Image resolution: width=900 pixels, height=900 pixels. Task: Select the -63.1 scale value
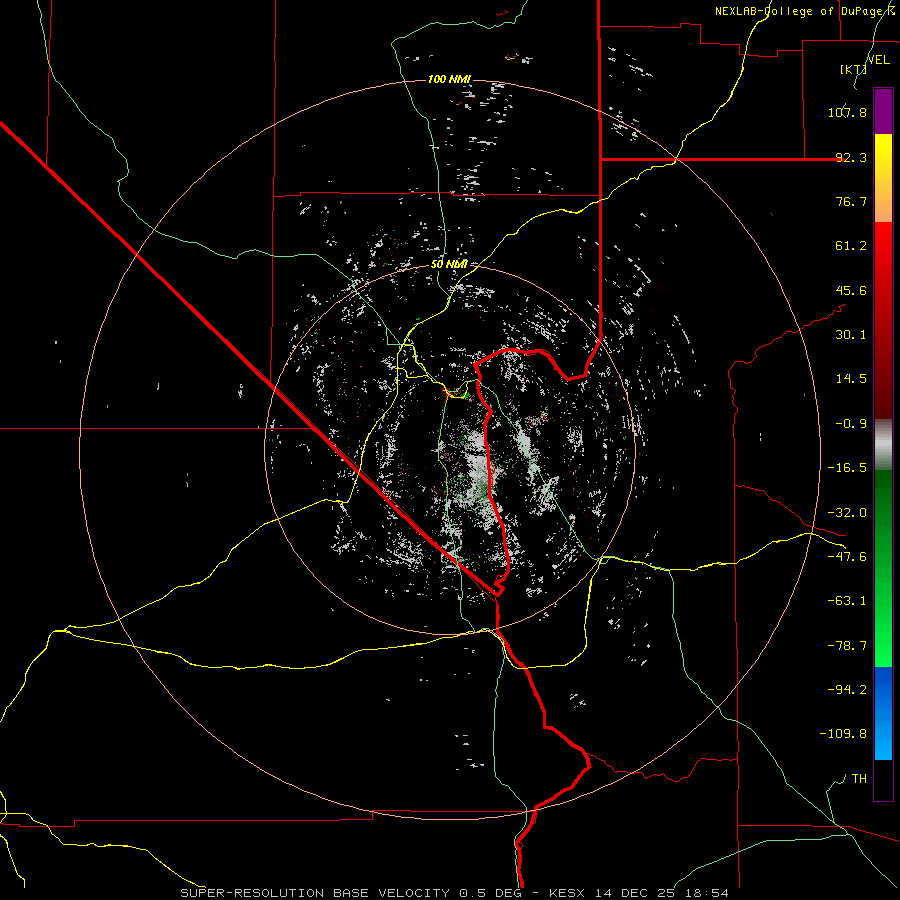[x=847, y=601]
